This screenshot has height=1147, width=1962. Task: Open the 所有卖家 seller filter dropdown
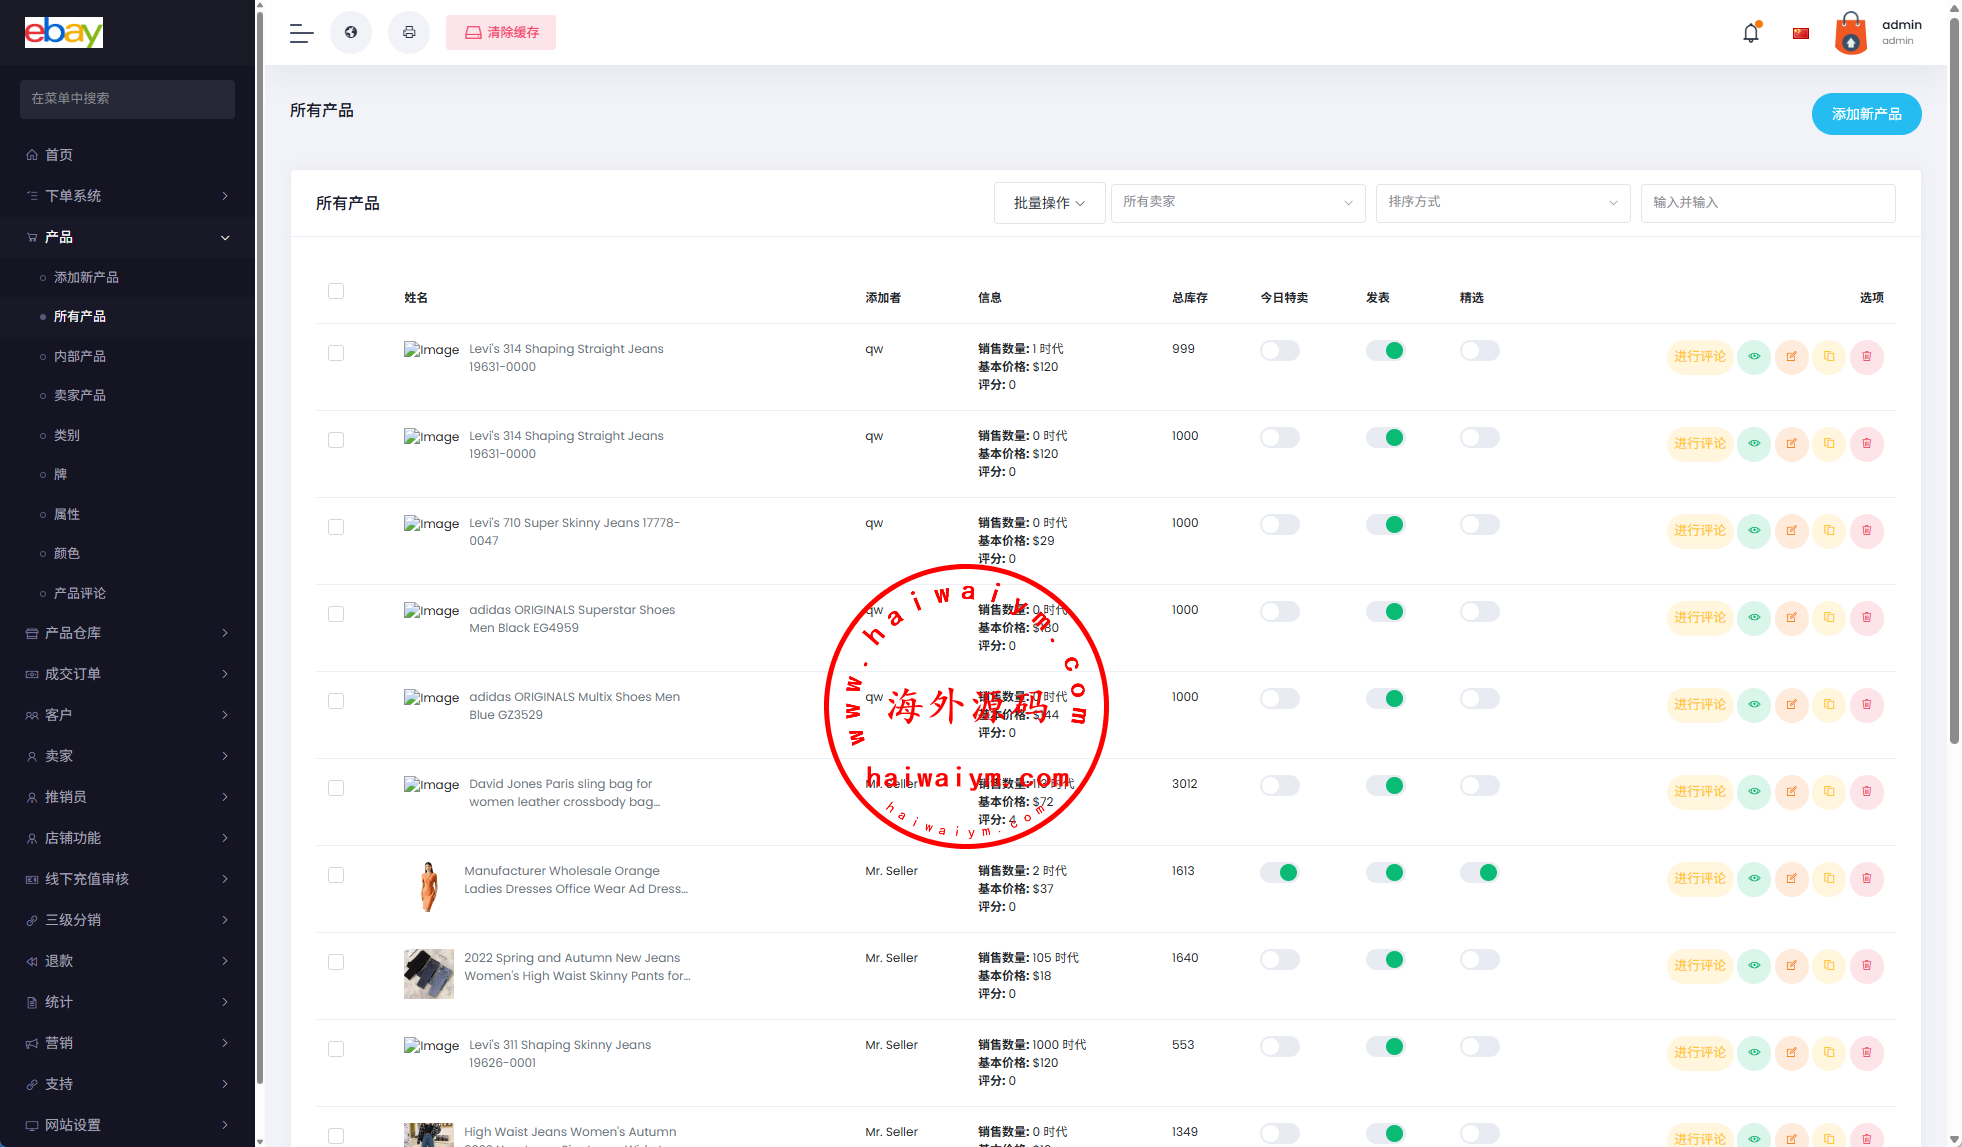point(1237,203)
